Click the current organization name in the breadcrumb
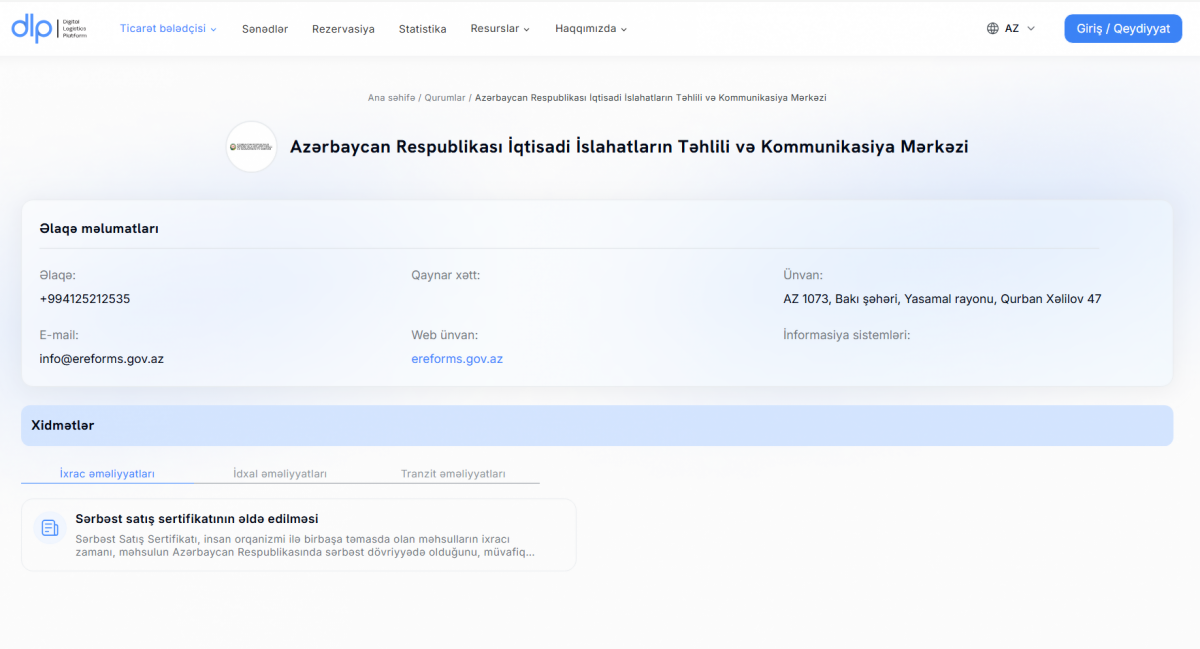 (x=650, y=98)
